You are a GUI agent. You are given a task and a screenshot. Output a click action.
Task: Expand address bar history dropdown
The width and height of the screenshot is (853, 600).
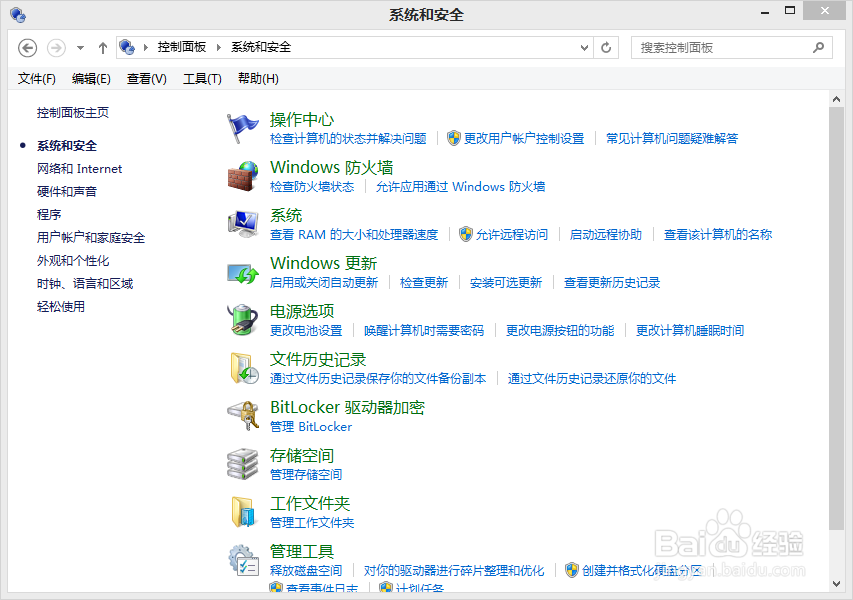pos(585,48)
